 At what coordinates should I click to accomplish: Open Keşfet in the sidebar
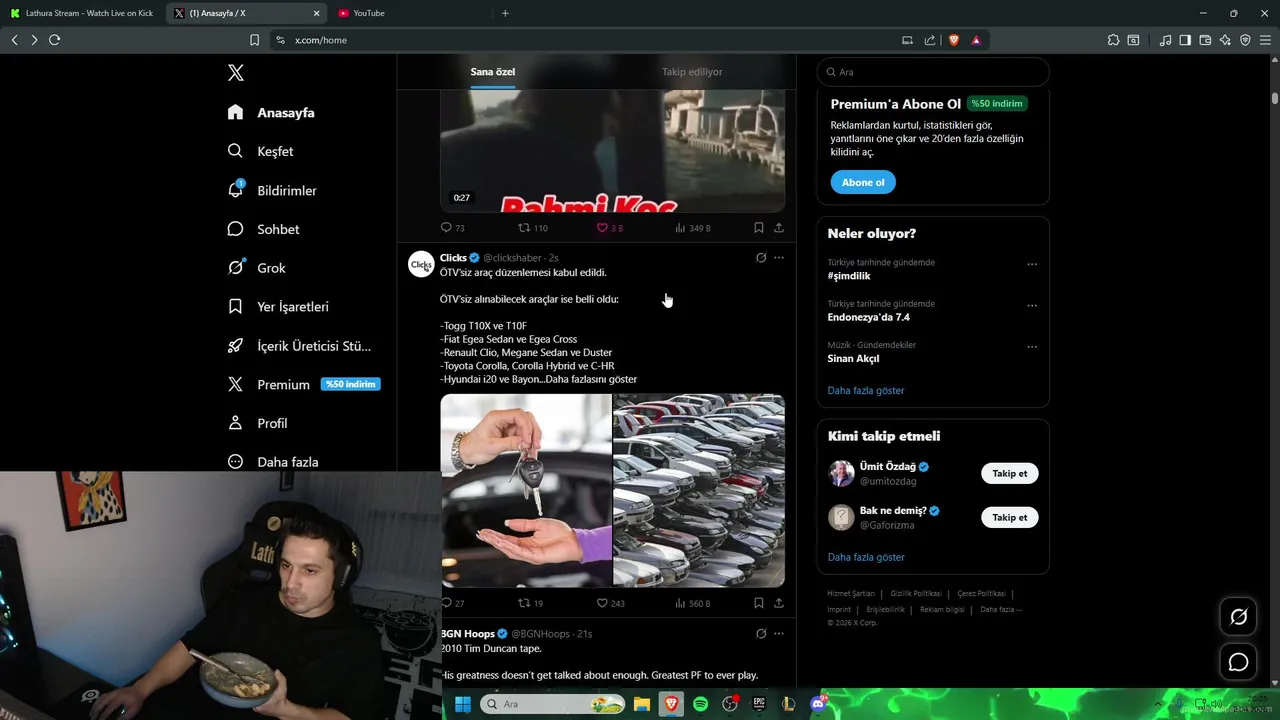click(260, 151)
